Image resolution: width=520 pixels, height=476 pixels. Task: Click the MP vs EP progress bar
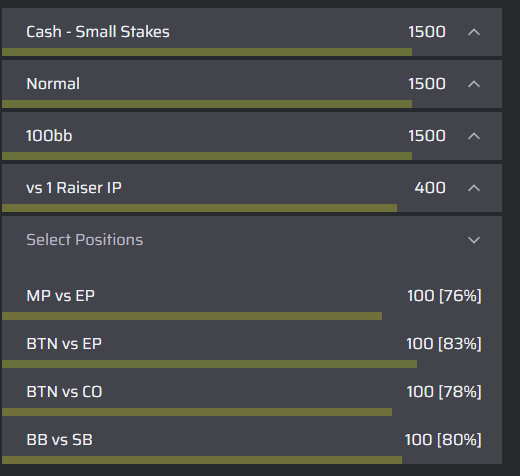[192, 316]
